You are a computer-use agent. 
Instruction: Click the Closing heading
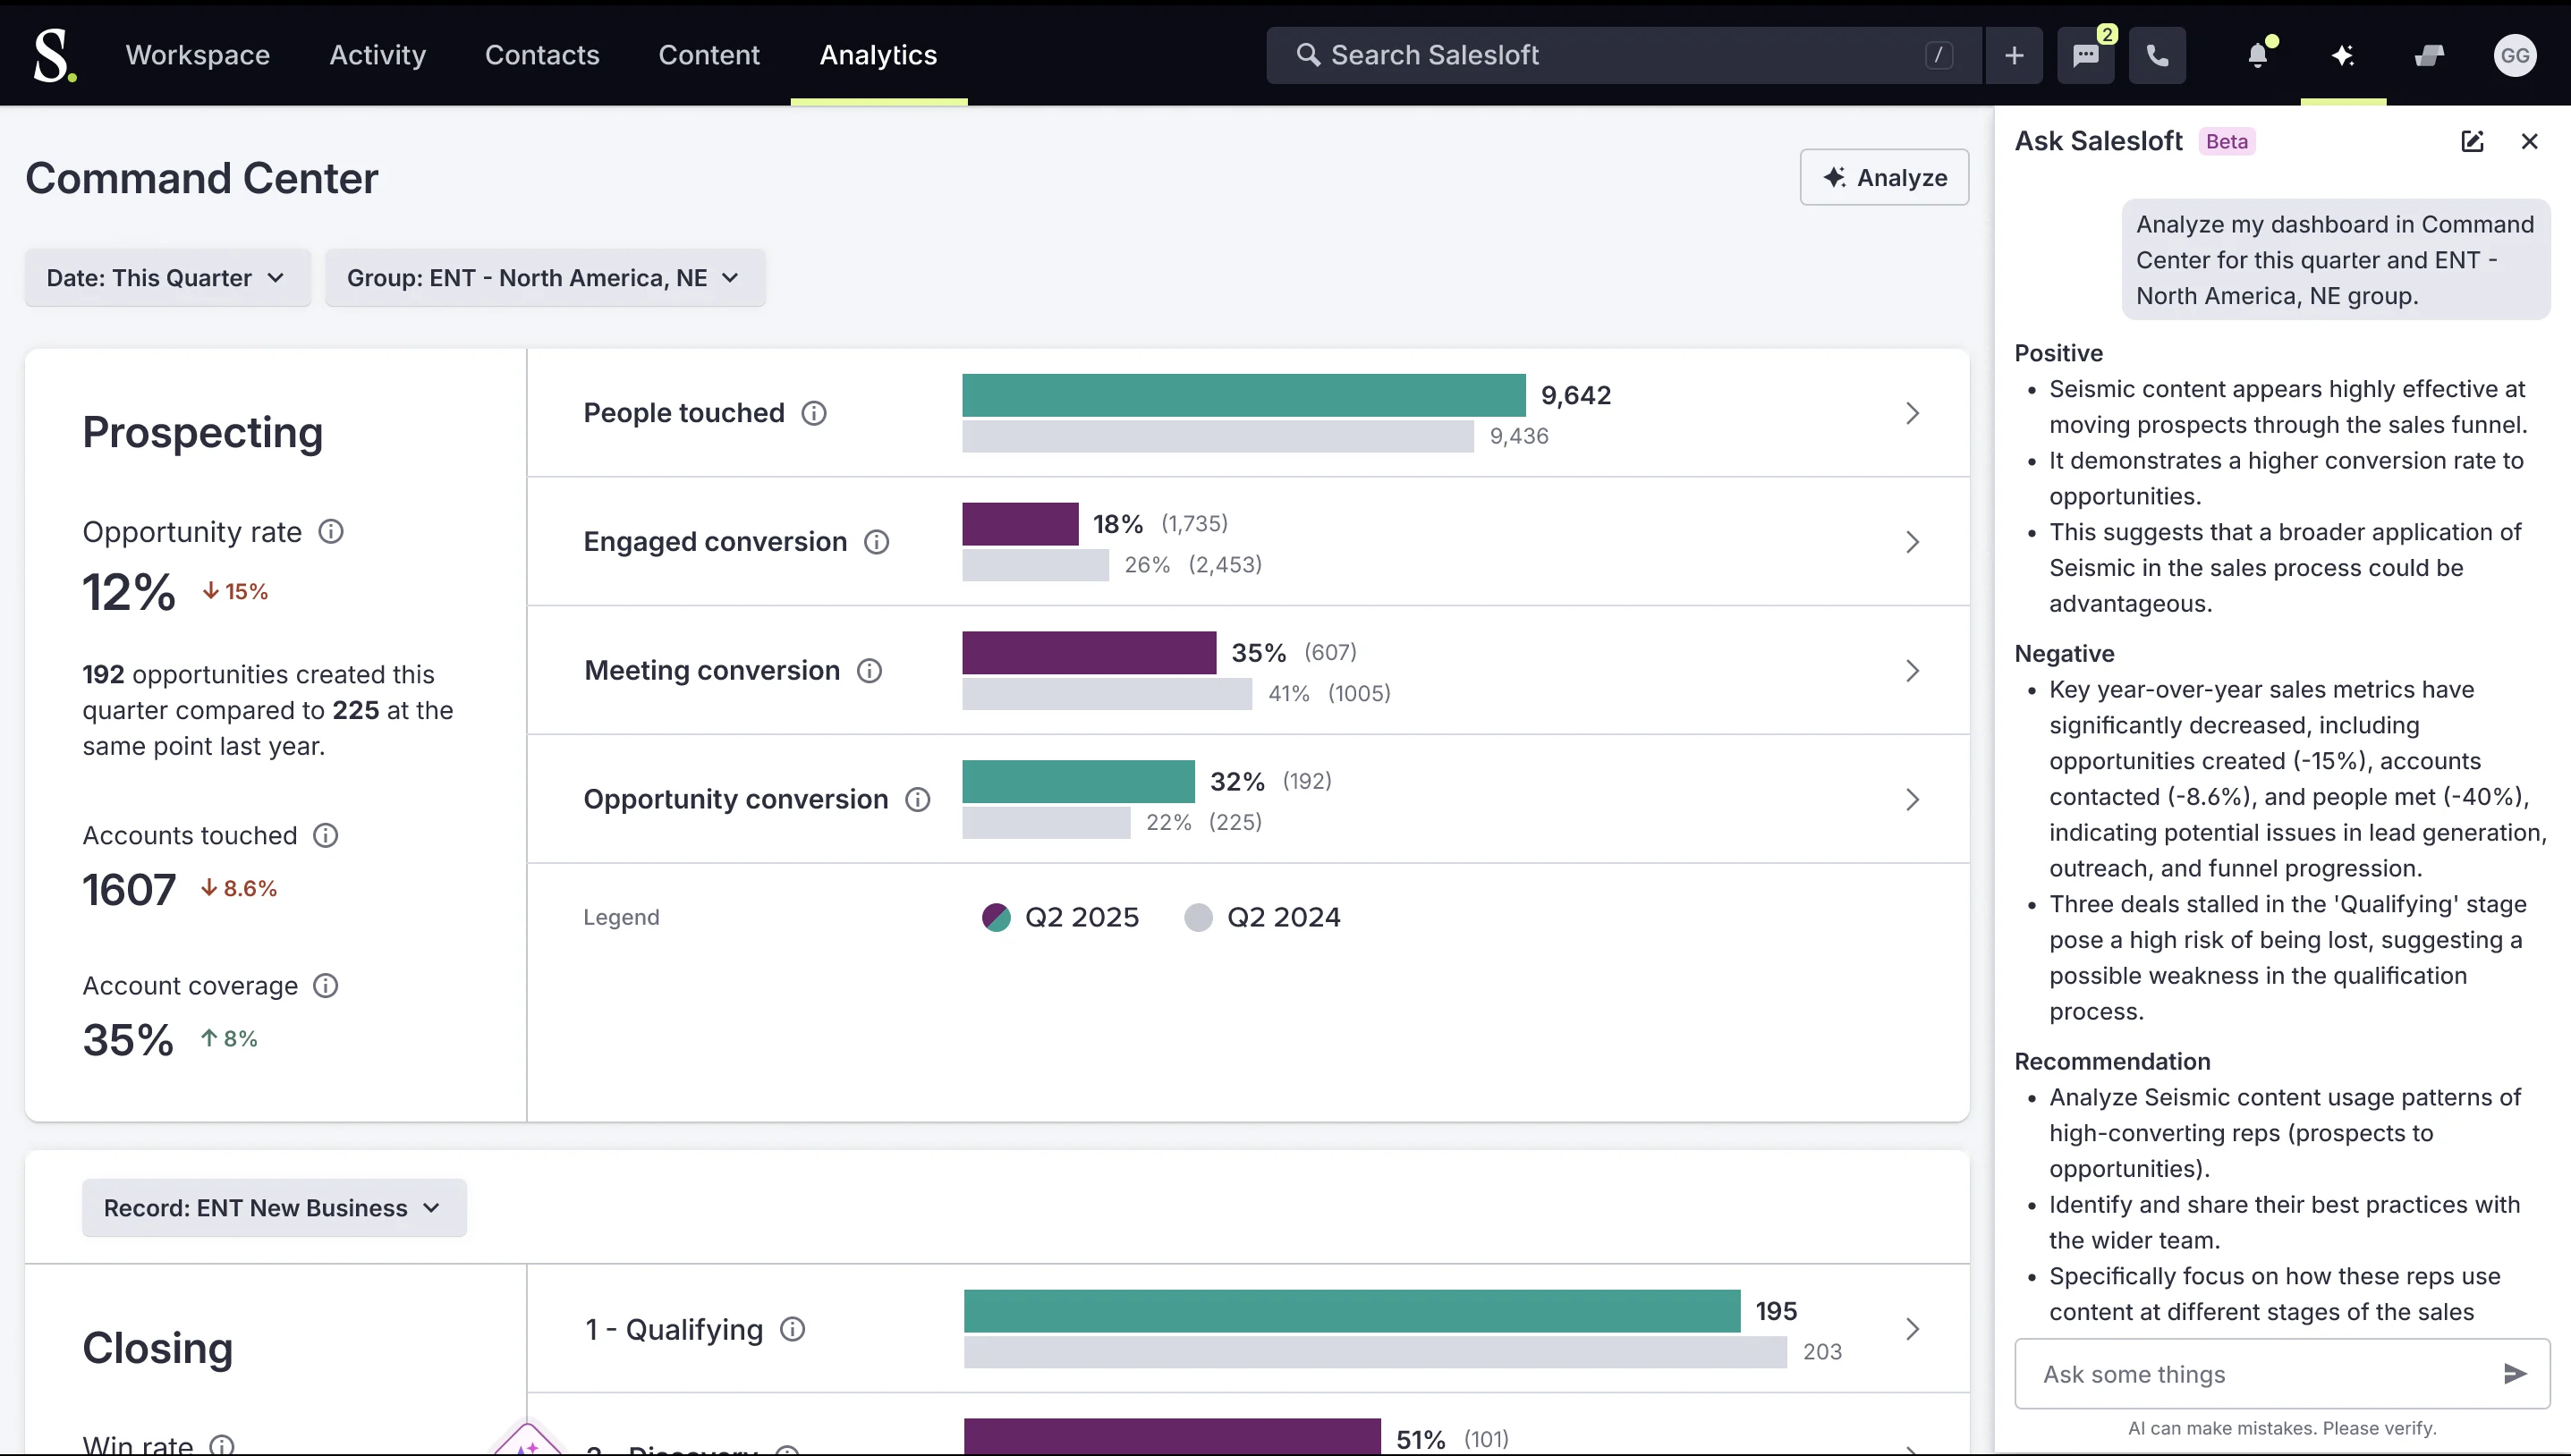158,1348
